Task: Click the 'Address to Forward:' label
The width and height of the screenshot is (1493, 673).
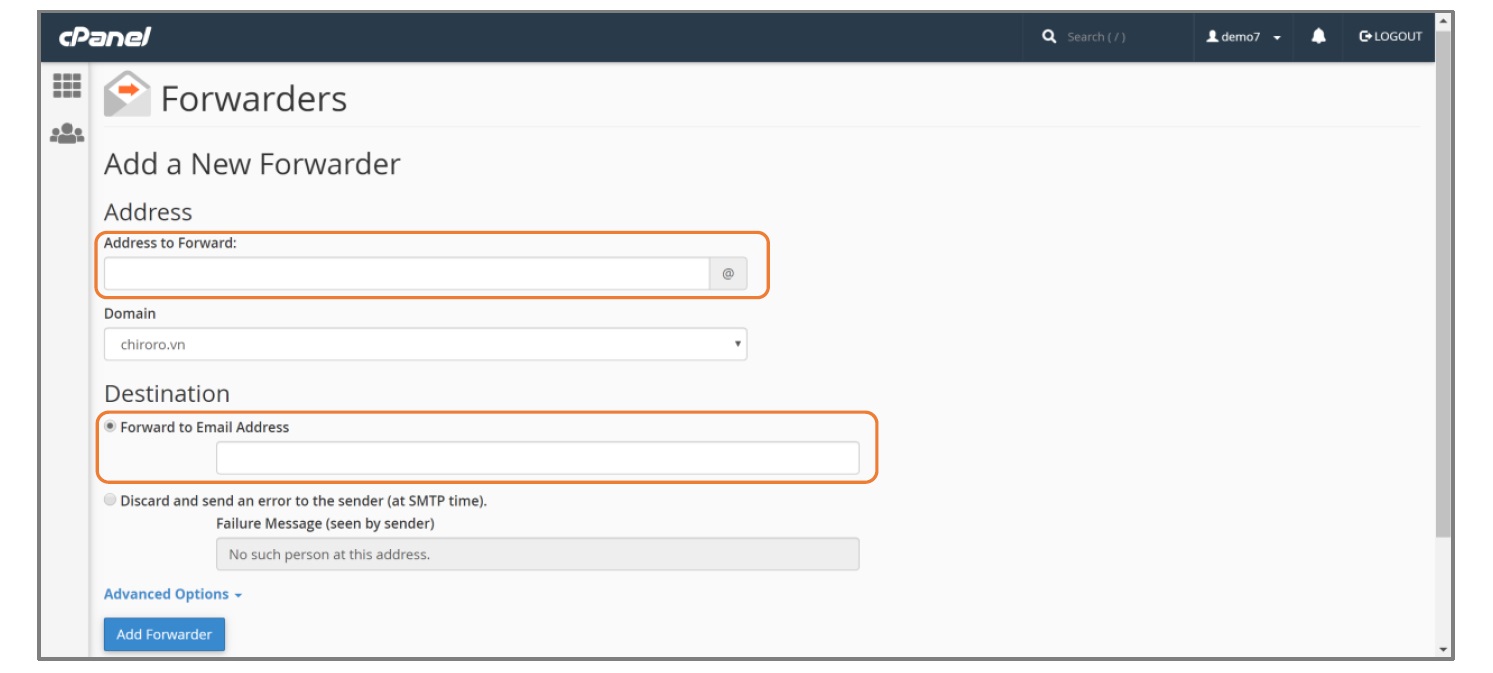Action: pos(170,243)
